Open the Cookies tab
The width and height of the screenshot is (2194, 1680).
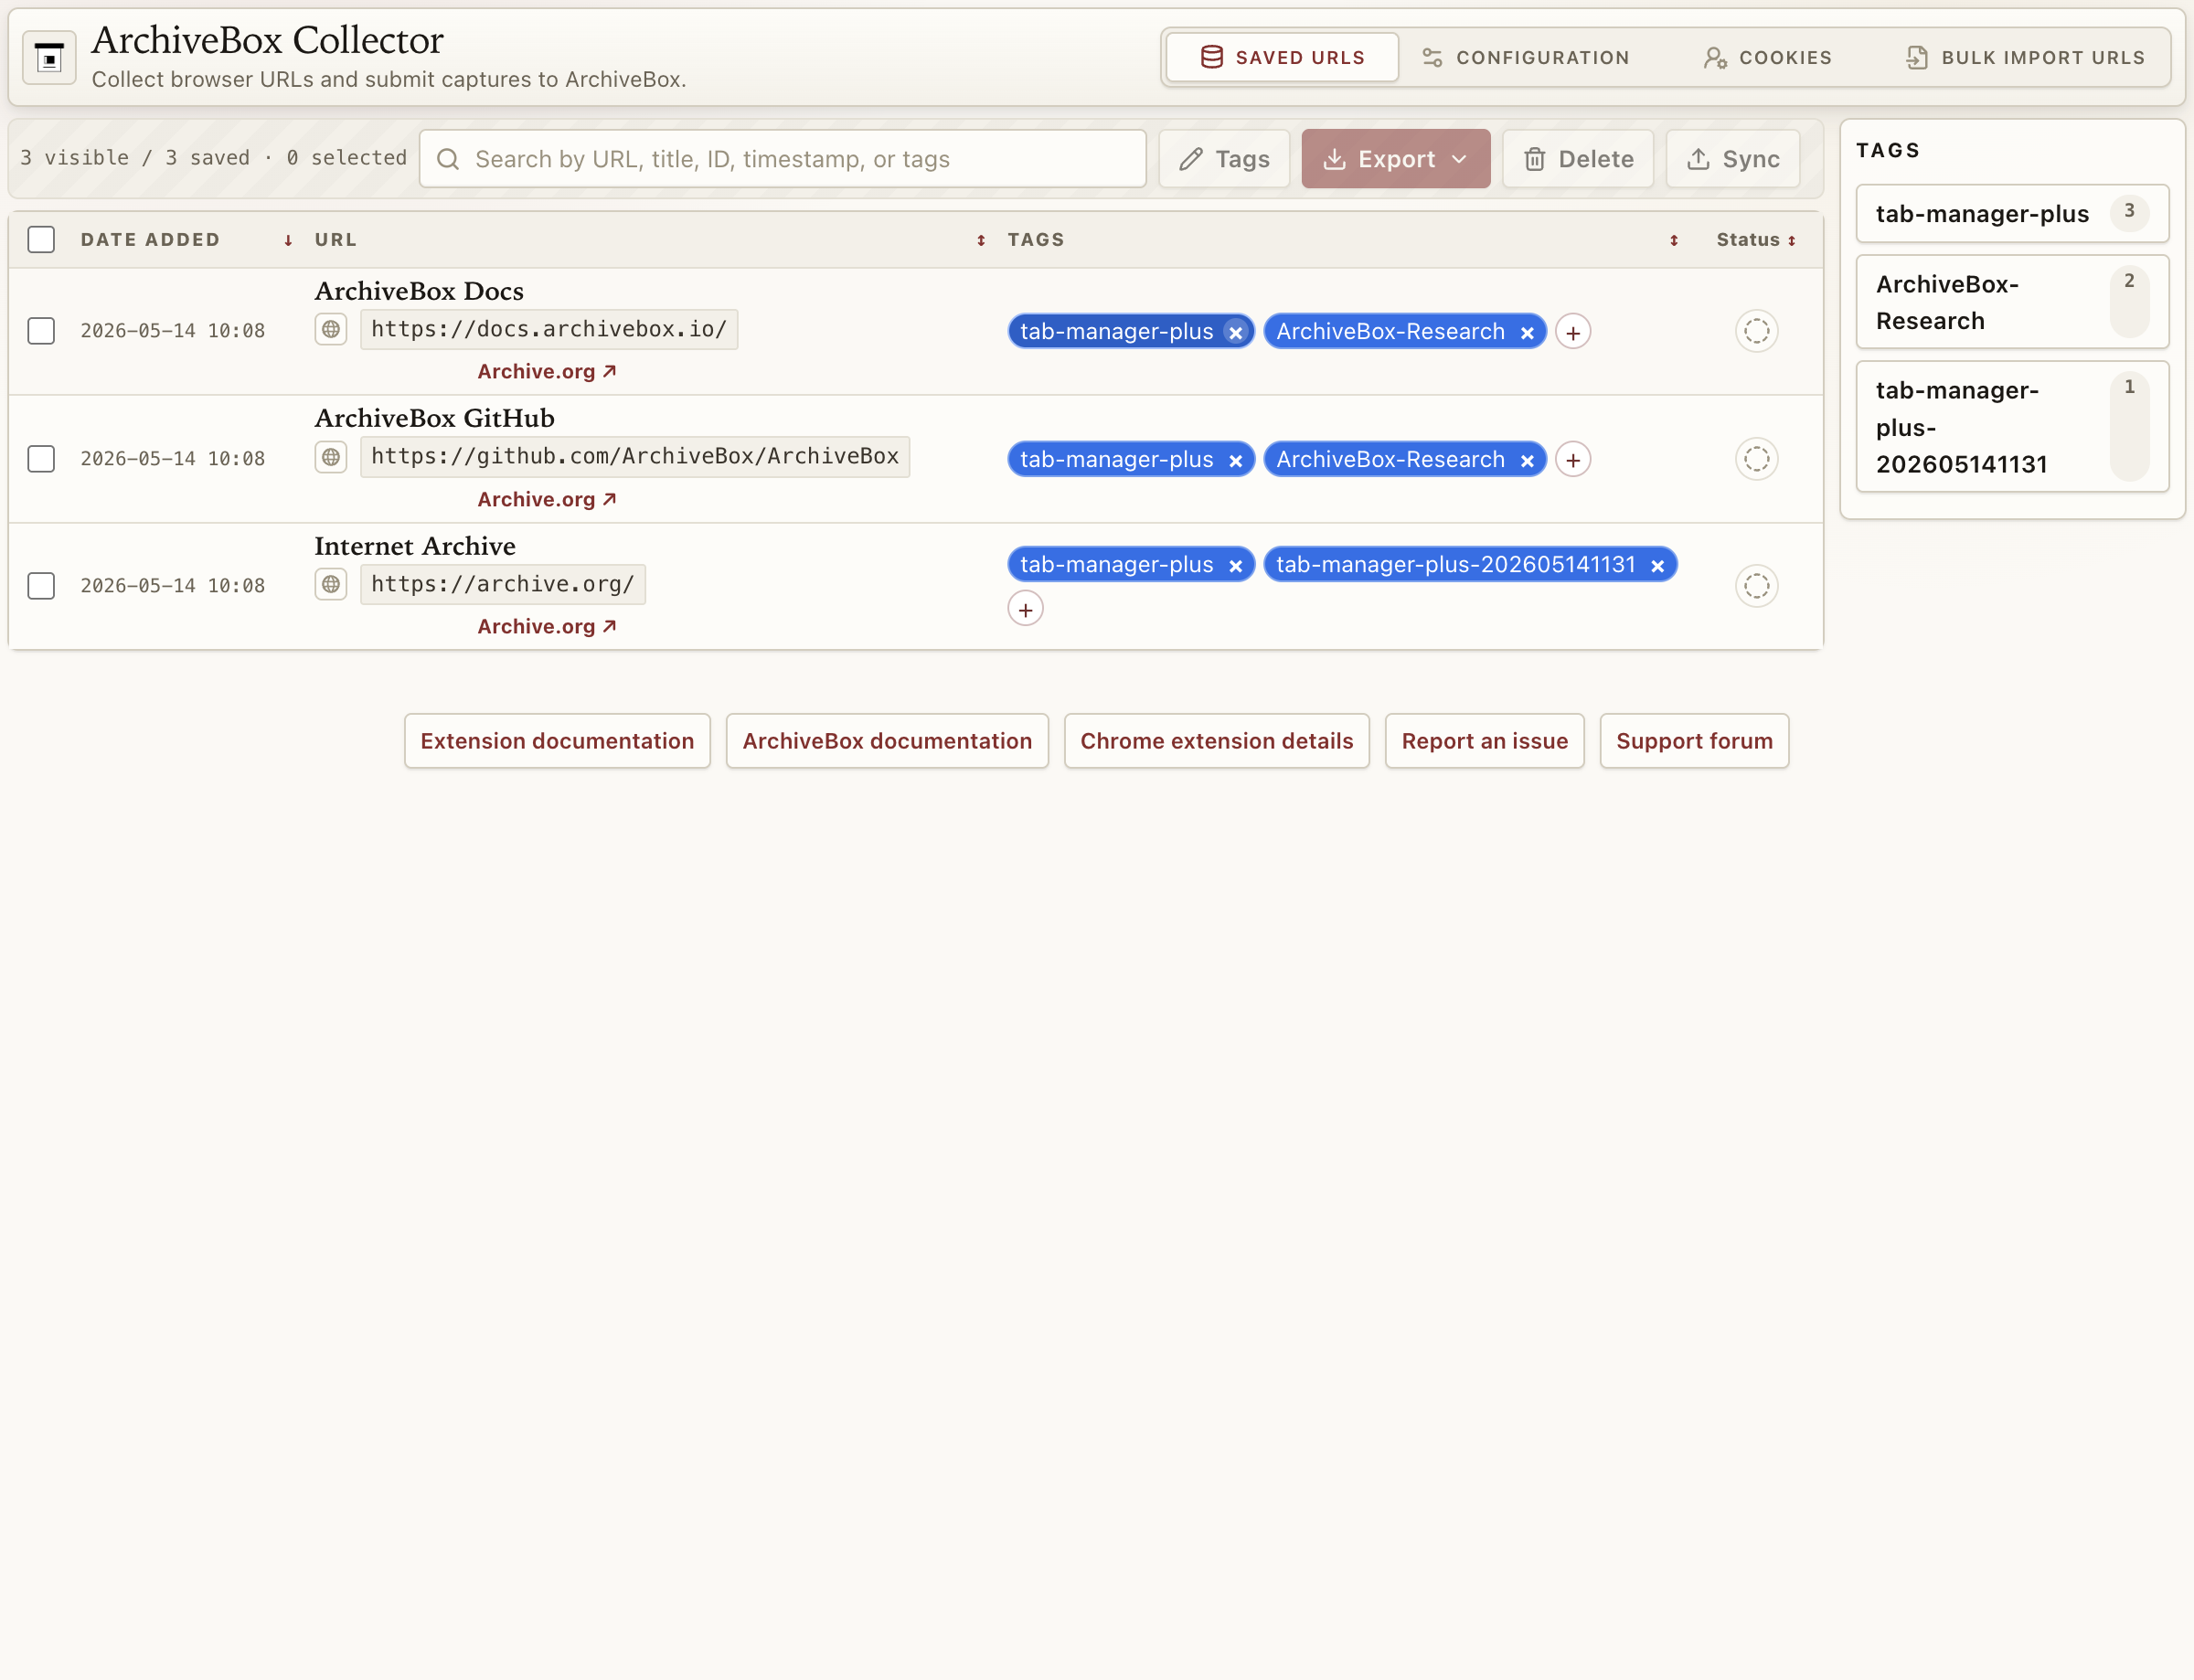pyautogui.click(x=1767, y=58)
